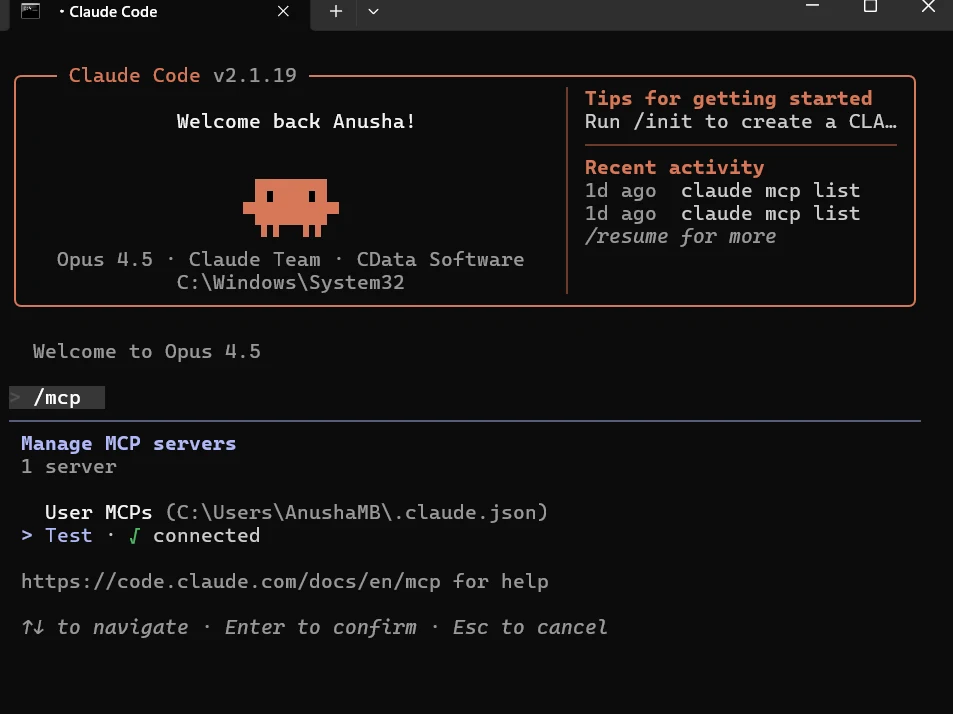Viewport: 953px width, 714px height.
Task: Click the green connected check mark
Action: [x=134, y=535]
